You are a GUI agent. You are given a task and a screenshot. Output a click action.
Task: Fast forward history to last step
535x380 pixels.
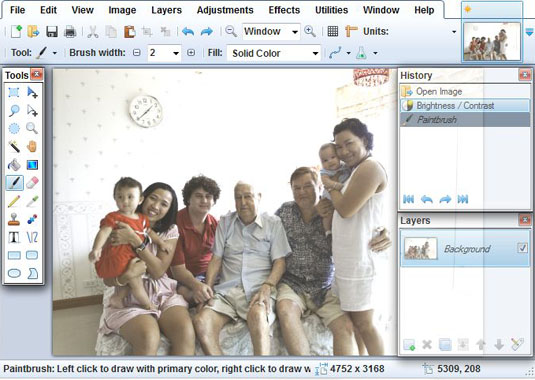[x=463, y=199]
